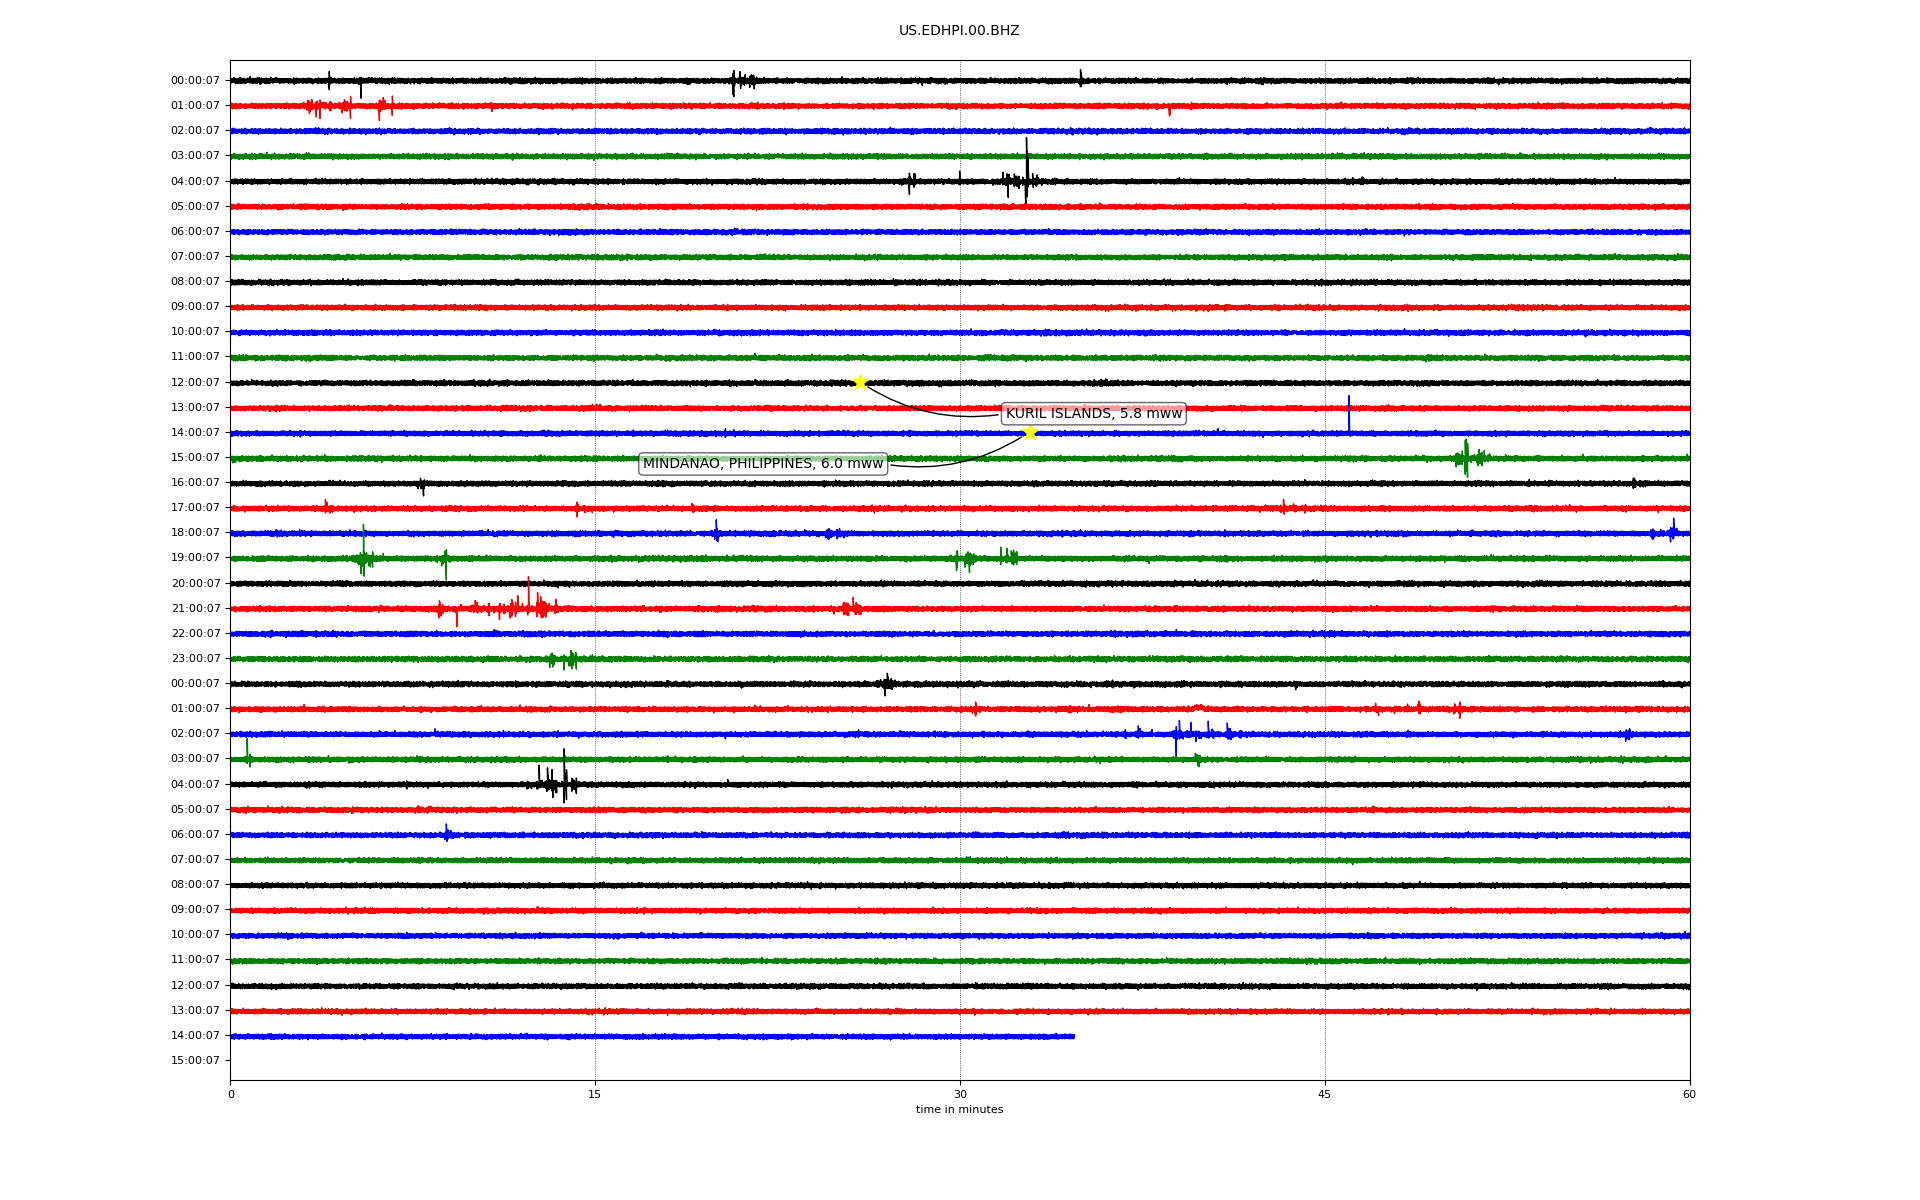Click the KURIL ISLANDS, 5.8 mww label

pyautogui.click(x=1093, y=413)
